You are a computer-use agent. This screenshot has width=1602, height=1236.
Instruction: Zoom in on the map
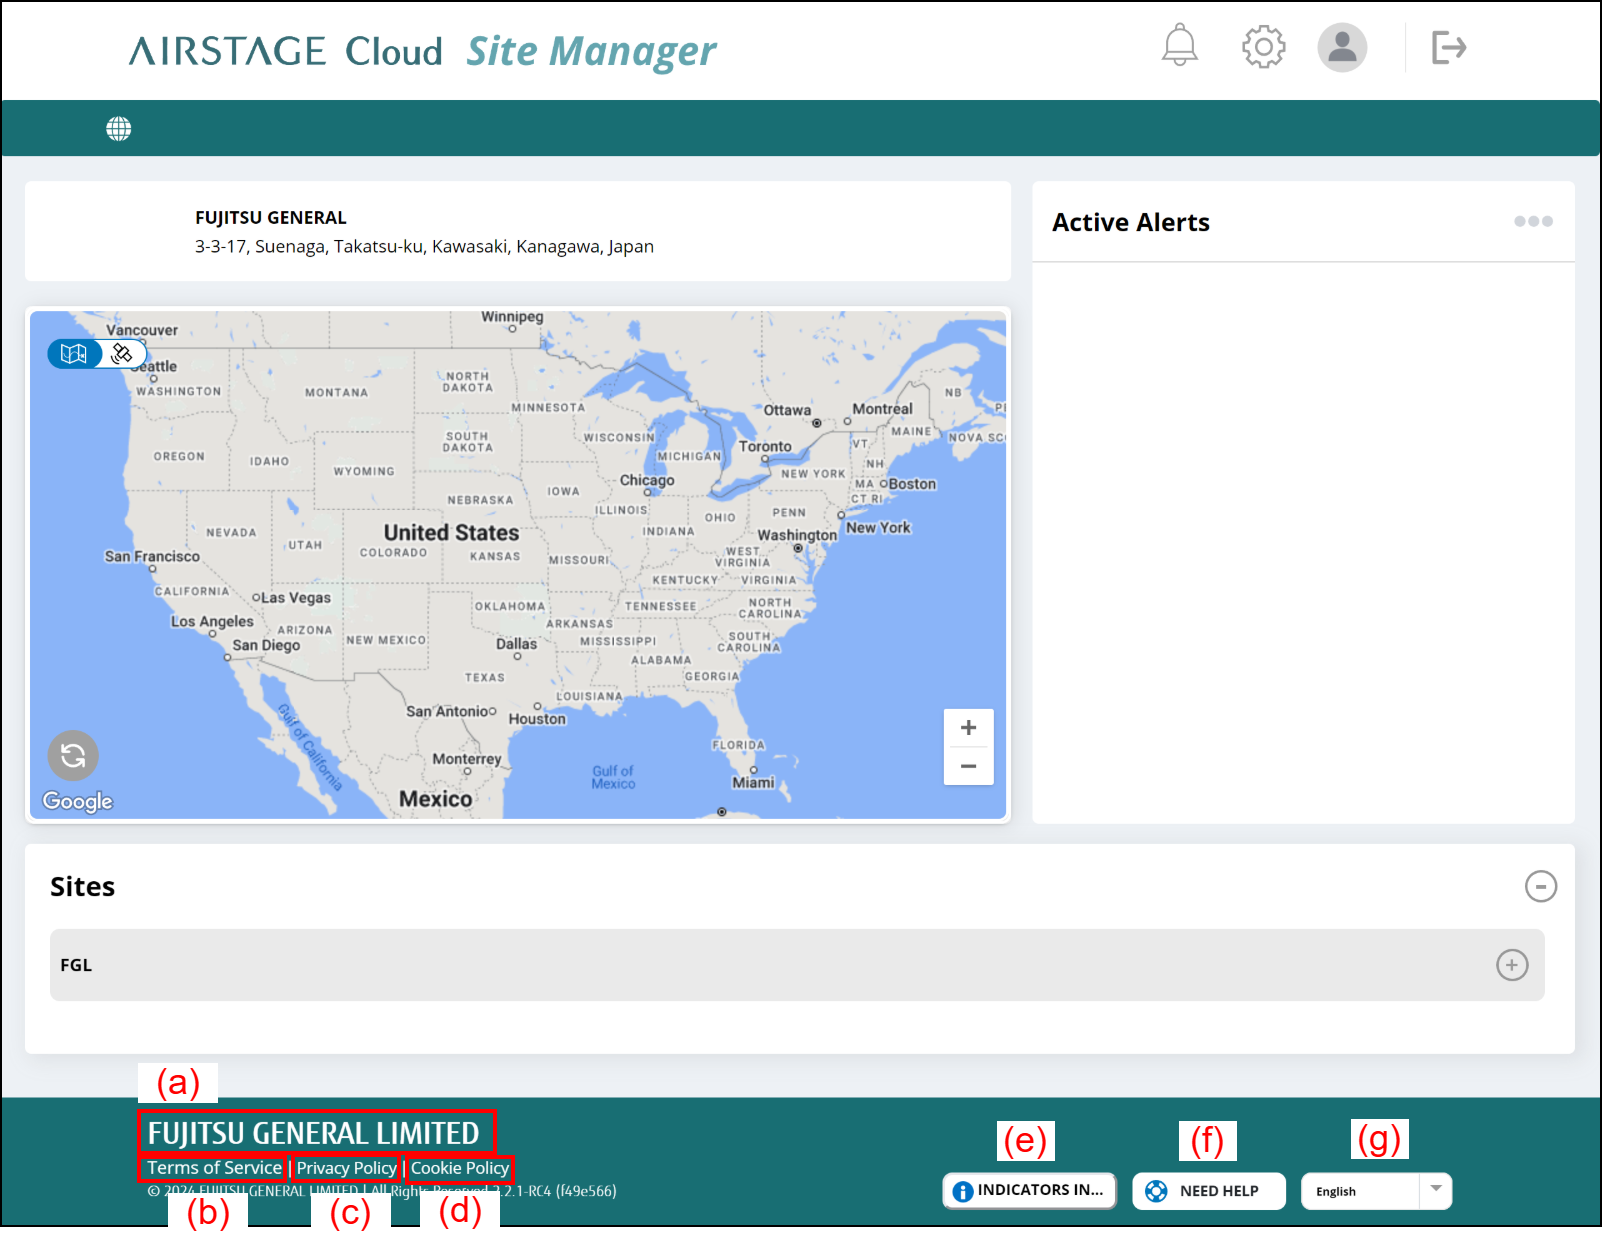pos(968,728)
